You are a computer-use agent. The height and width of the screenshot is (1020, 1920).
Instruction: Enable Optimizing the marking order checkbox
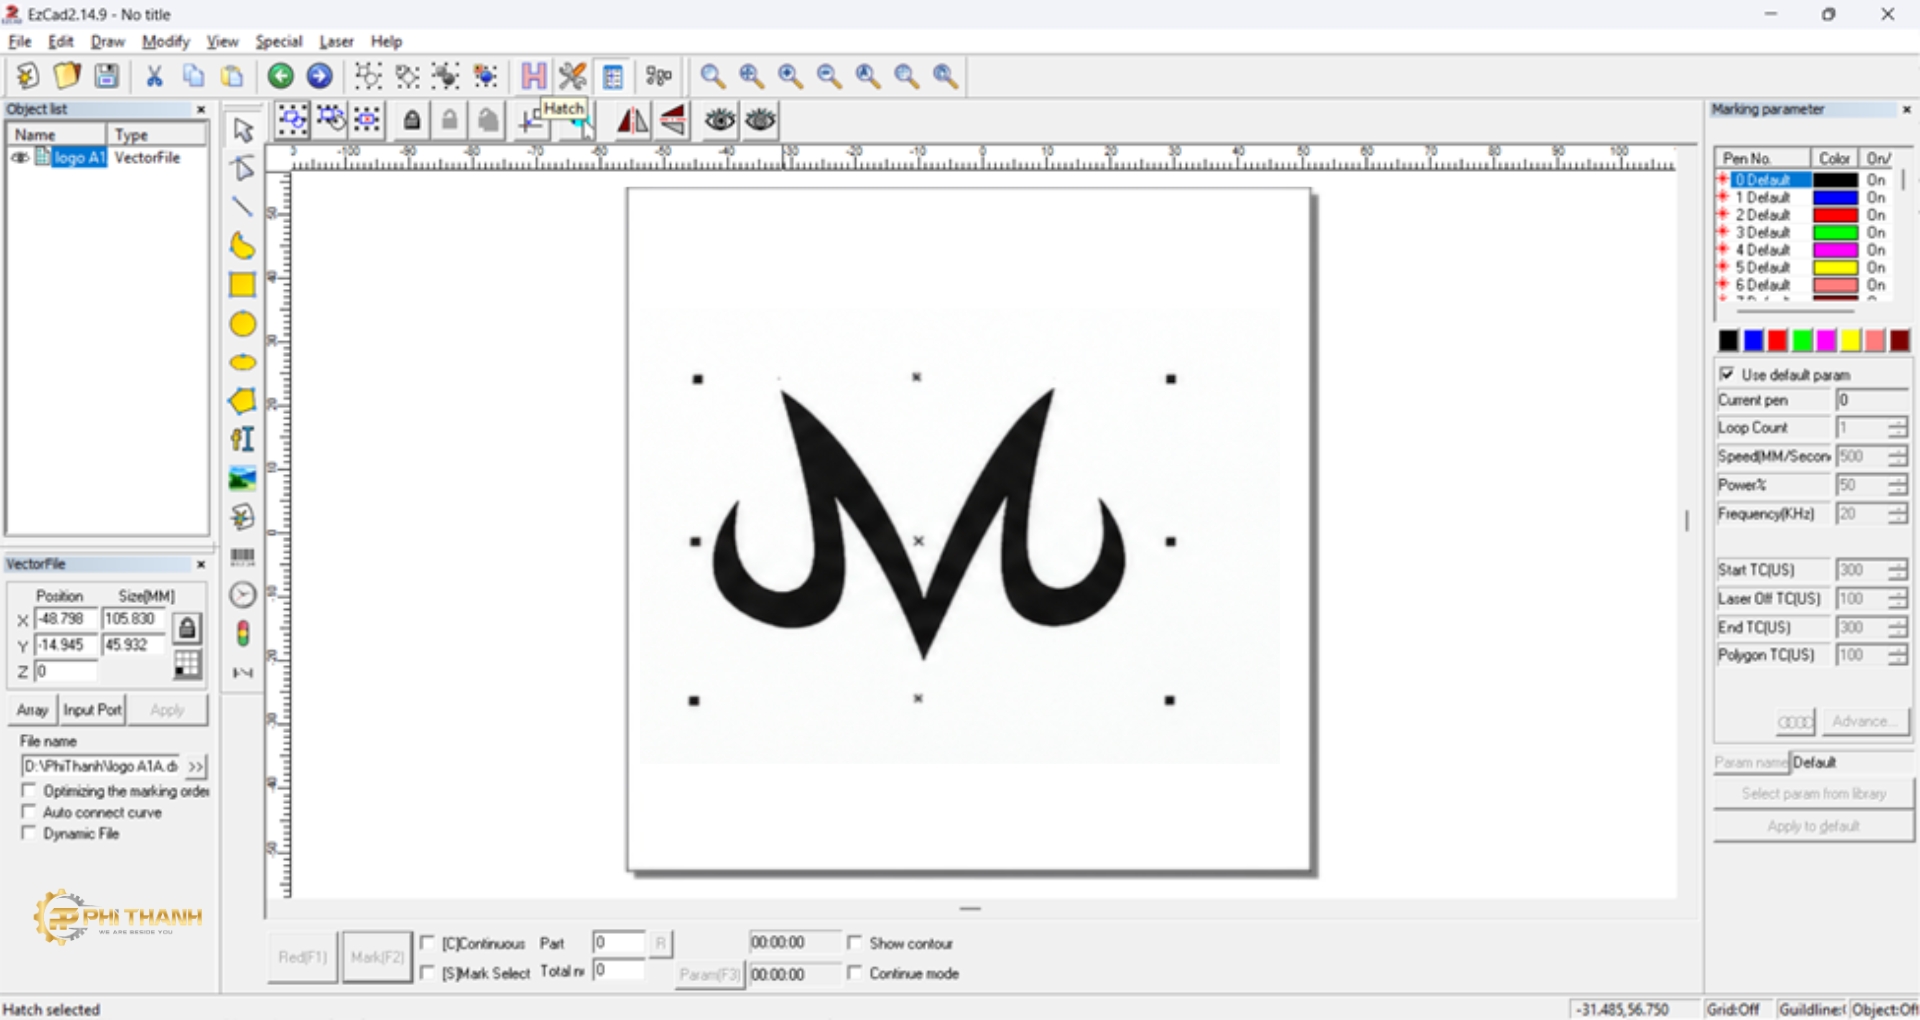[29, 791]
